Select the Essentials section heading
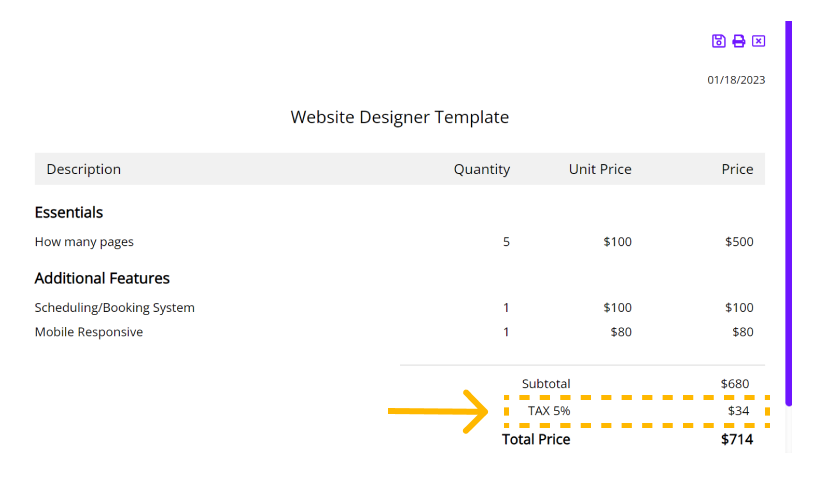 [69, 212]
